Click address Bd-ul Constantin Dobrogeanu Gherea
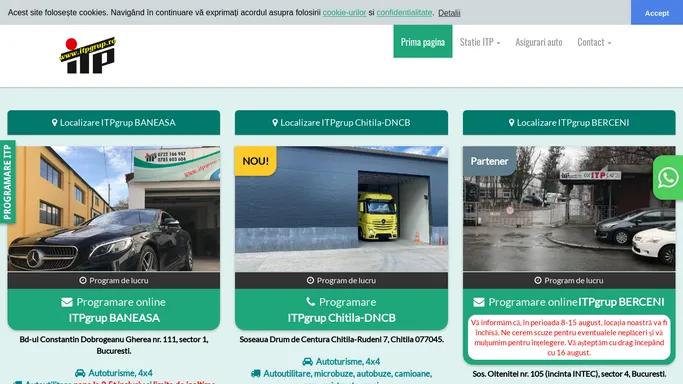Screen dimensions: 683x384 click(x=114, y=345)
